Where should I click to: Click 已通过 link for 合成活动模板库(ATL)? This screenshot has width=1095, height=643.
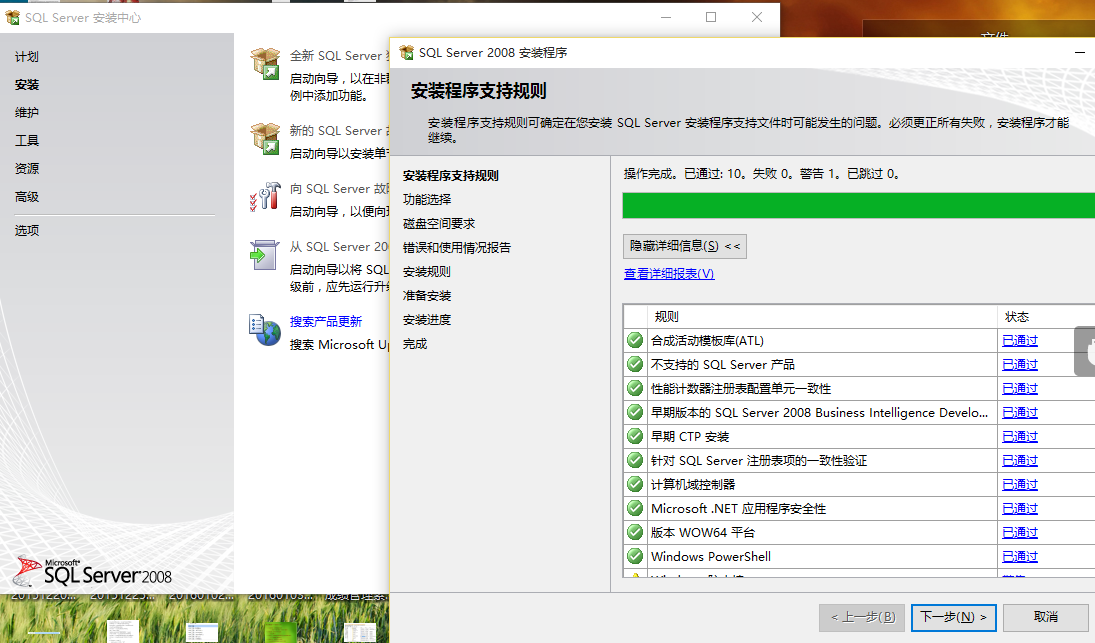(x=1020, y=340)
